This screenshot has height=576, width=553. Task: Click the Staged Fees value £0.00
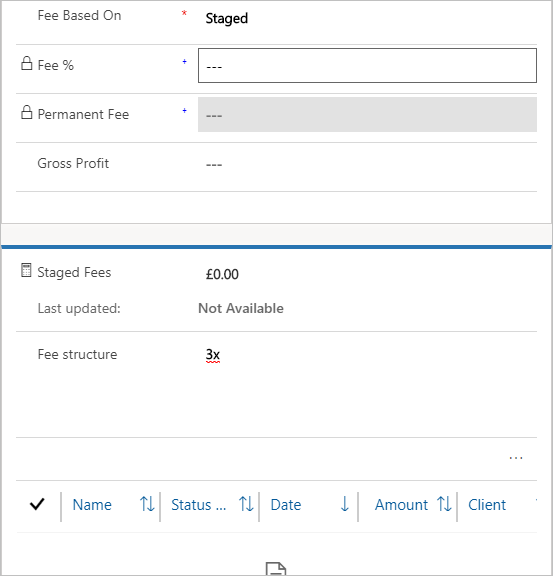(222, 274)
